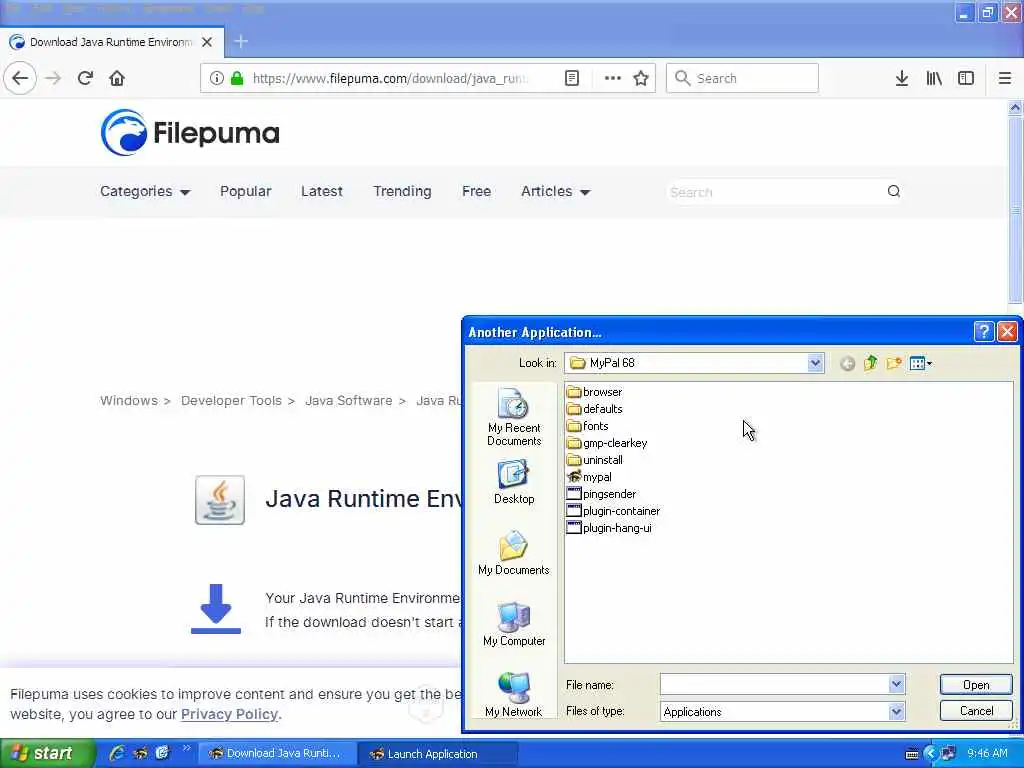Reload the page with the refresh icon
Viewport: 1024px width, 768px height.
point(85,78)
